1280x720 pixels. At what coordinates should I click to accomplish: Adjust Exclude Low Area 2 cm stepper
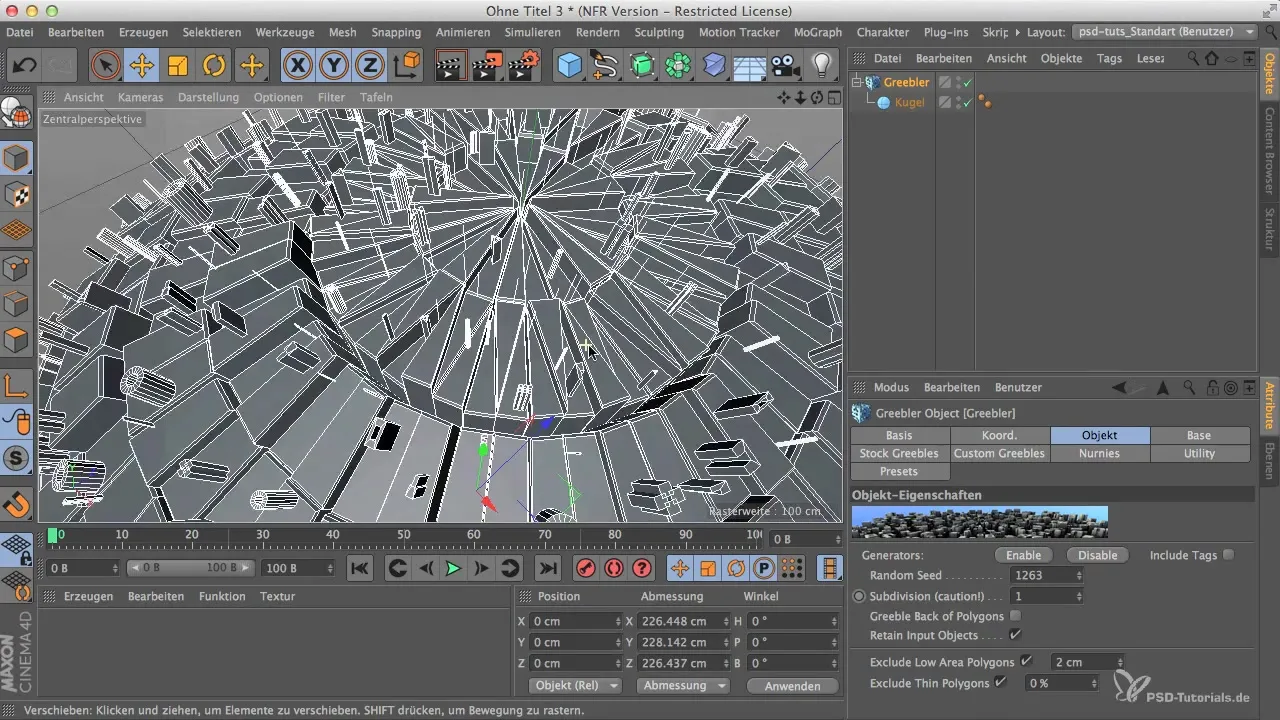[x=1120, y=661]
